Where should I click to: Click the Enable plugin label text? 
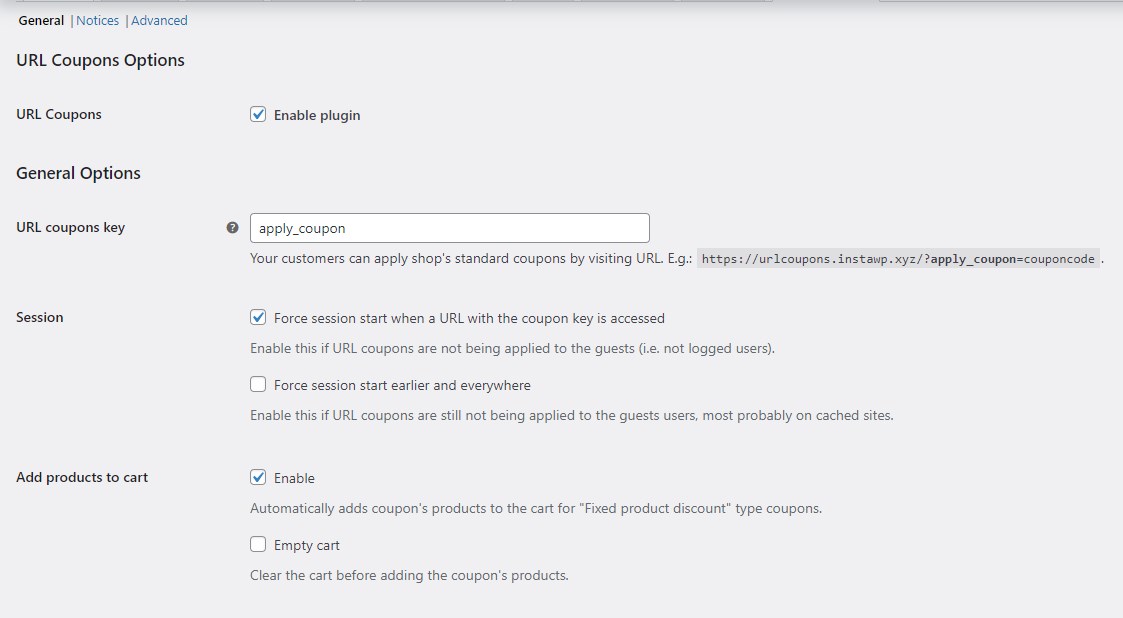[x=316, y=114]
